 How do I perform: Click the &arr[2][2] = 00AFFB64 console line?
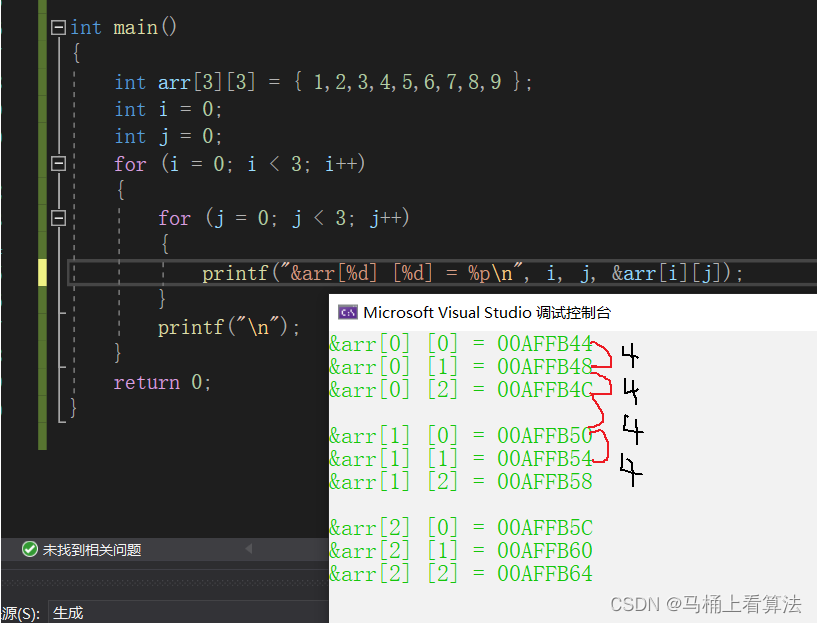tap(460, 573)
